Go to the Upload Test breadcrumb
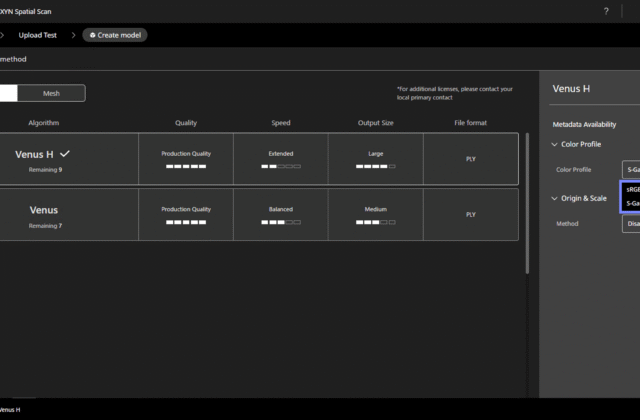This screenshot has width=640, height=420. (38, 35)
